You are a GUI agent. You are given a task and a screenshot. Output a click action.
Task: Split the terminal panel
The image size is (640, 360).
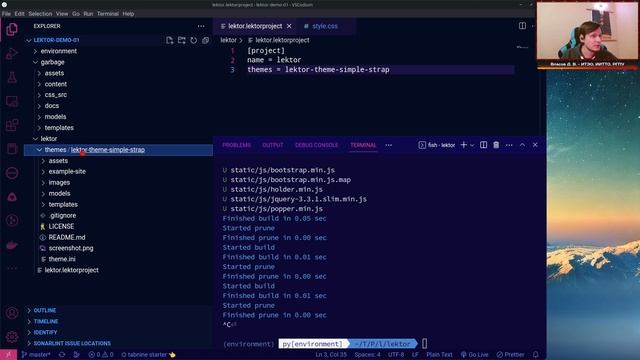[483, 145]
